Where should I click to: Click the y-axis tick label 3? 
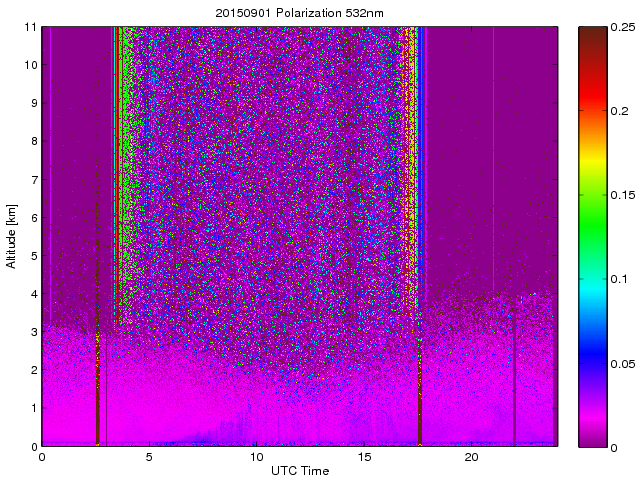coord(34,331)
